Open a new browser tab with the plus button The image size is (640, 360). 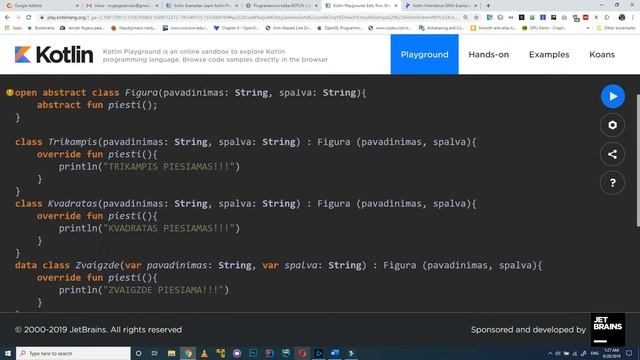[x=488, y=6]
